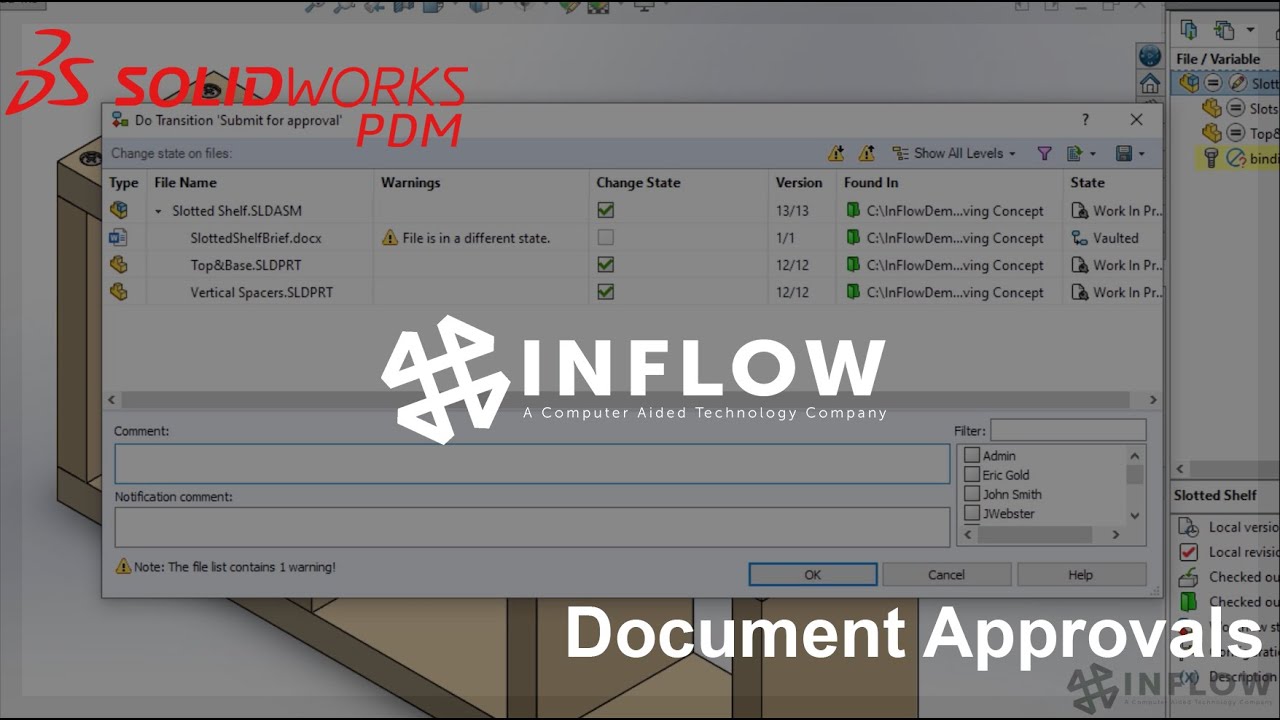Image resolution: width=1280 pixels, height=720 pixels.
Task: Open the purple filter funnel
Action: (1044, 153)
